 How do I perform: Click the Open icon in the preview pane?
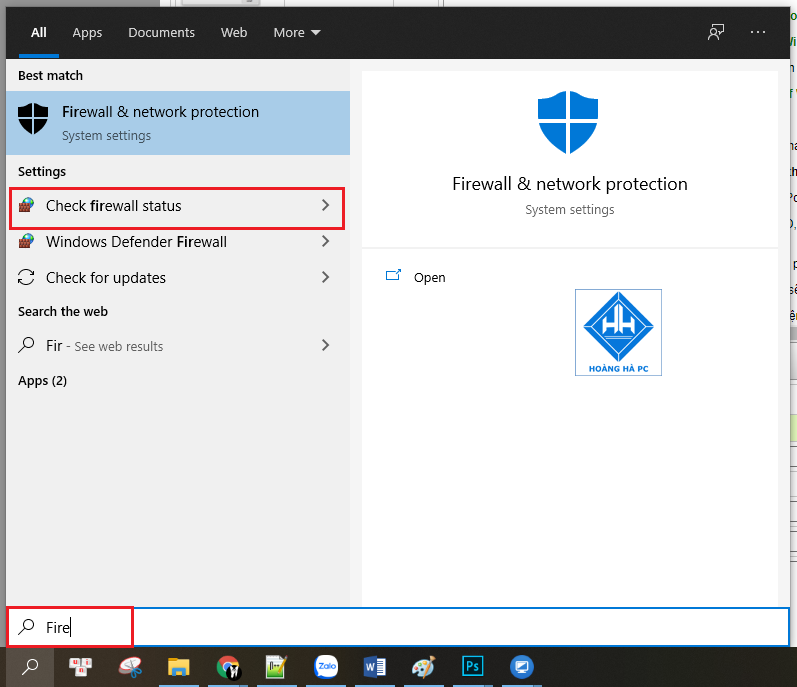click(x=393, y=275)
